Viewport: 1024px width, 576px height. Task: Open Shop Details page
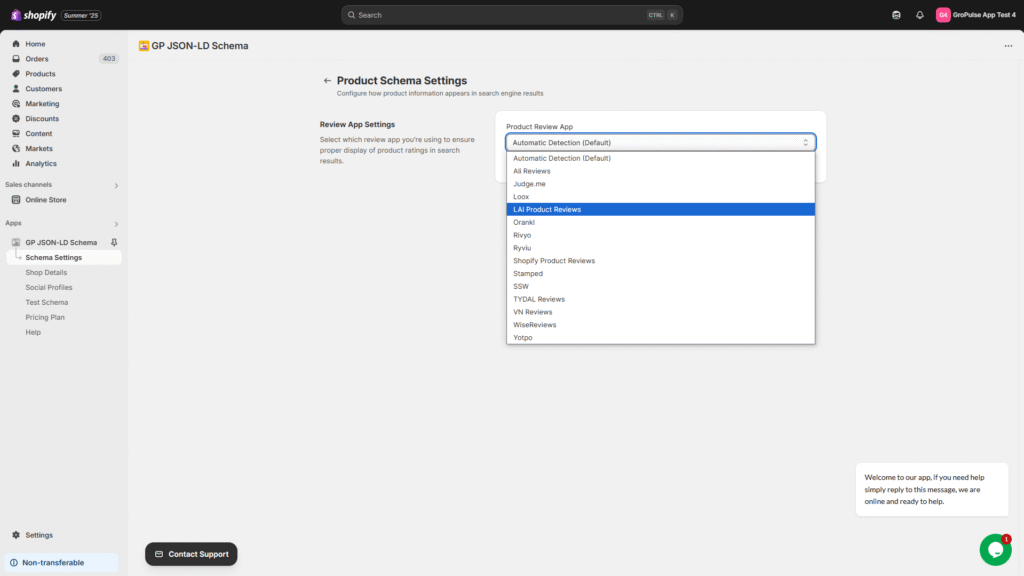46,272
